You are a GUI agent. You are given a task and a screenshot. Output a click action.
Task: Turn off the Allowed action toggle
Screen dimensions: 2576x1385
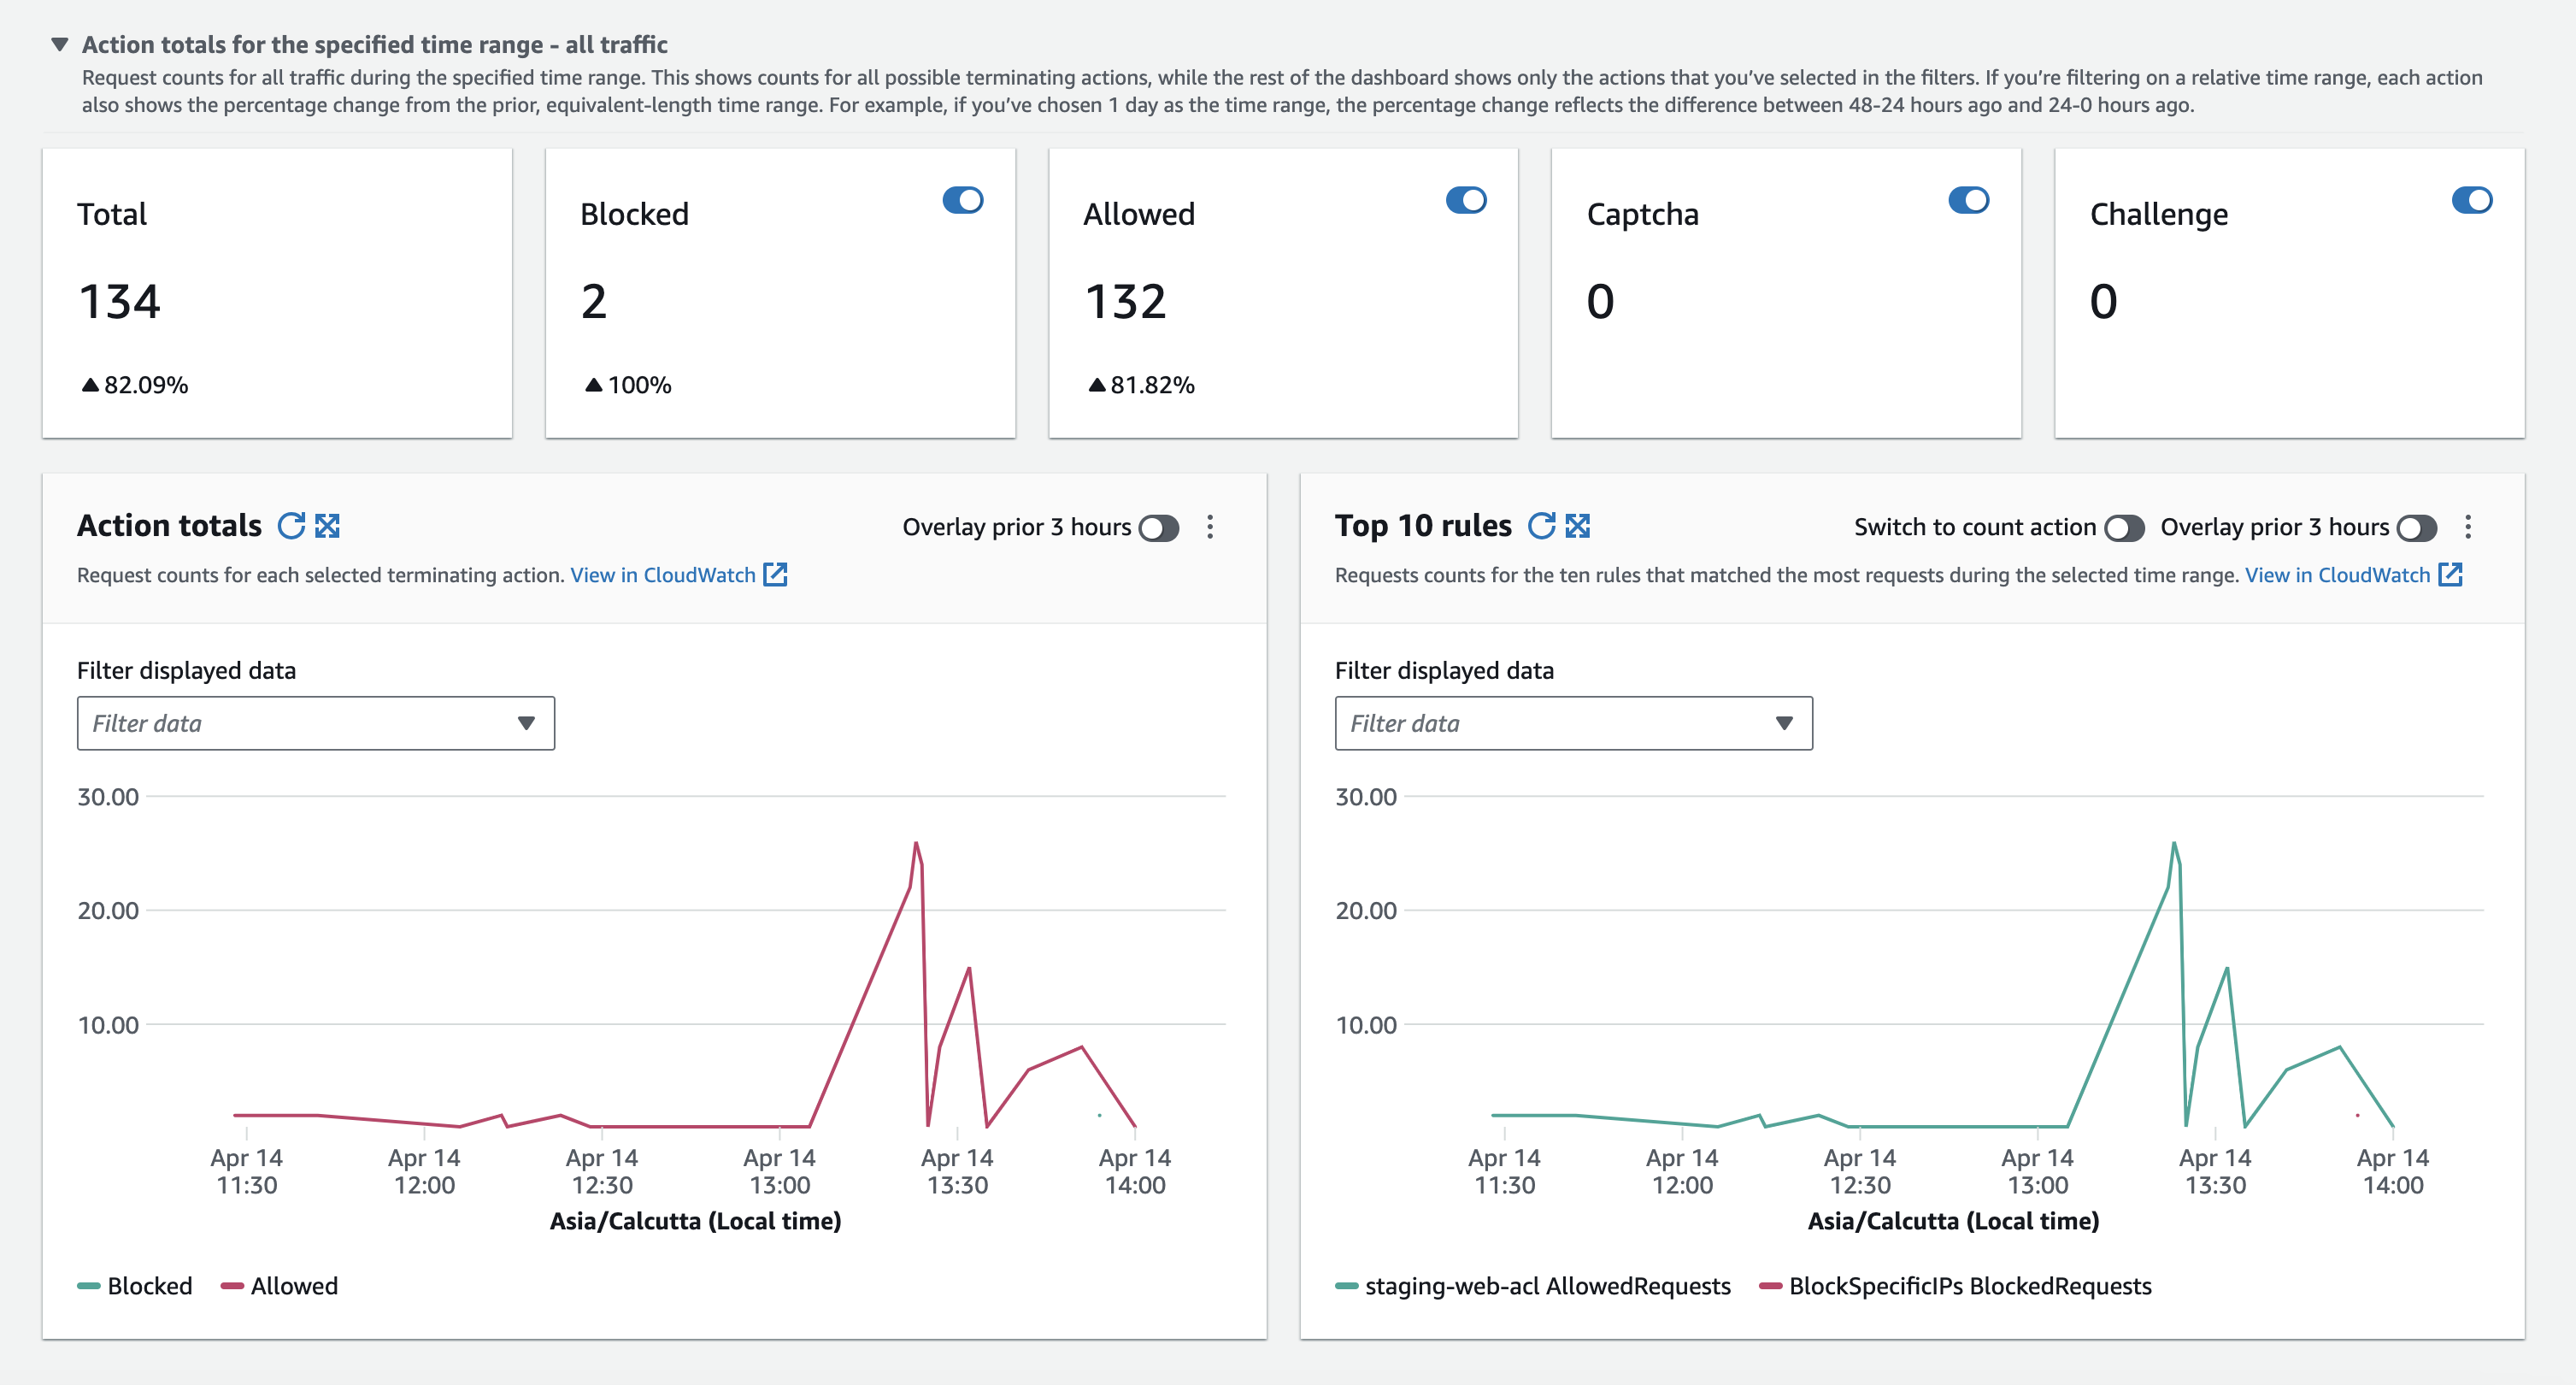coord(1466,200)
